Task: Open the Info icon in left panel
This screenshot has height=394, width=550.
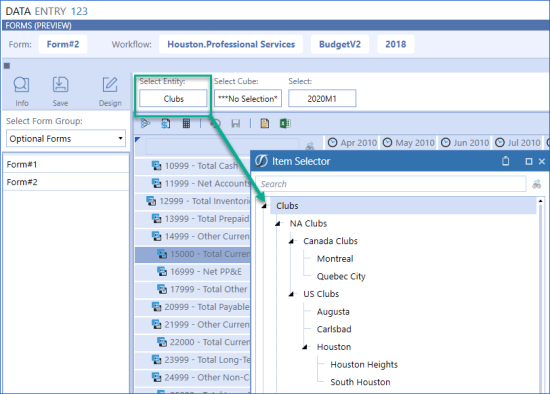Action: pyautogui.click(x=21, y=85)
